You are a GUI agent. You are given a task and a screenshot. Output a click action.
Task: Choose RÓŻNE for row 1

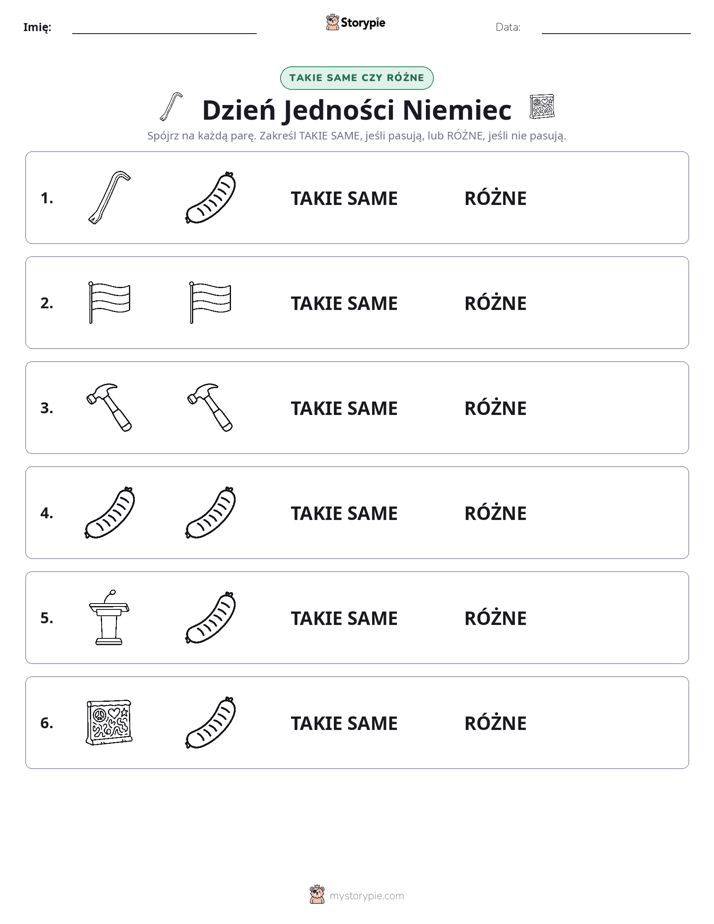point(495,198)
